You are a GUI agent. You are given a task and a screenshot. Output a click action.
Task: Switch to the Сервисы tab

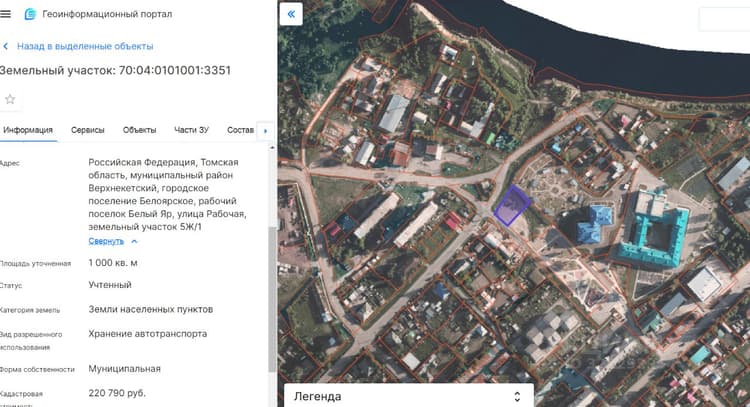point(88,130)
